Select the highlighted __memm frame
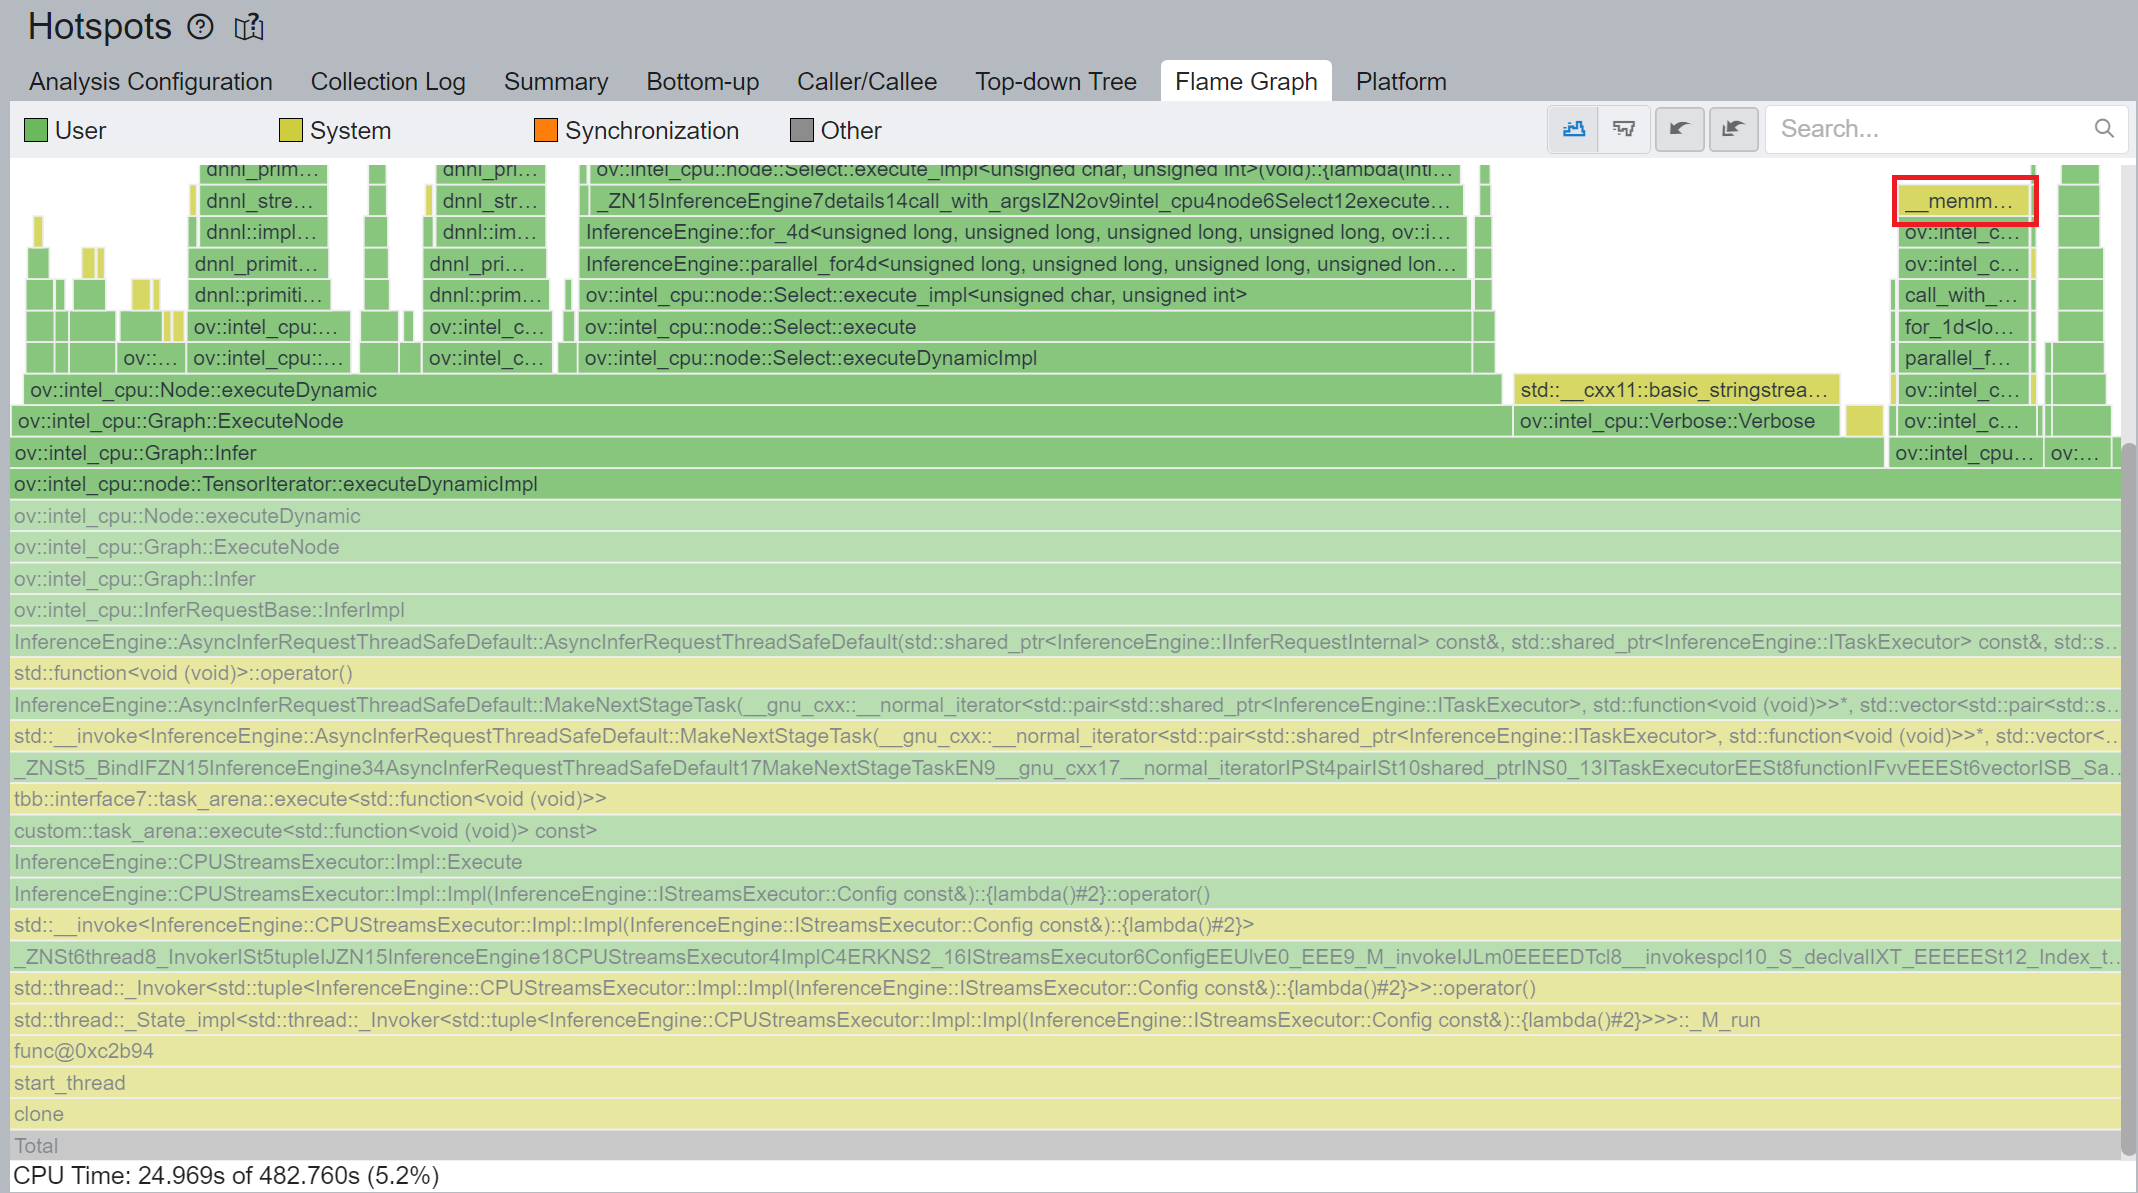The height and width of the screenshot is (1193, 2138). click(1963, 200)
